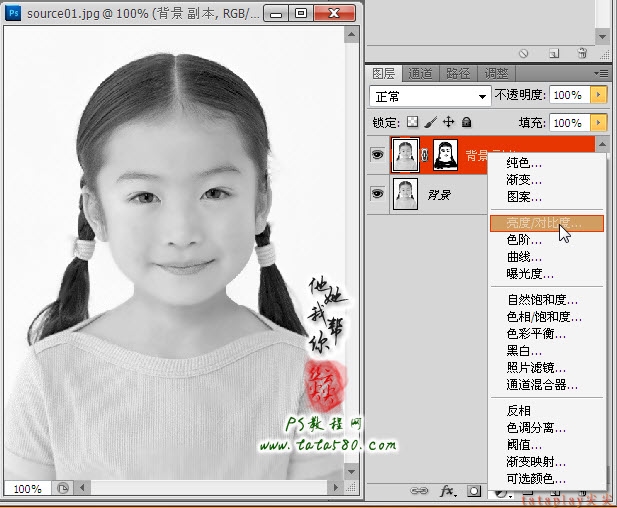The height and width of the screenshot is (508, 617).
Task: Select the 背景 layer thumbnail
Action: click(405, 194)
